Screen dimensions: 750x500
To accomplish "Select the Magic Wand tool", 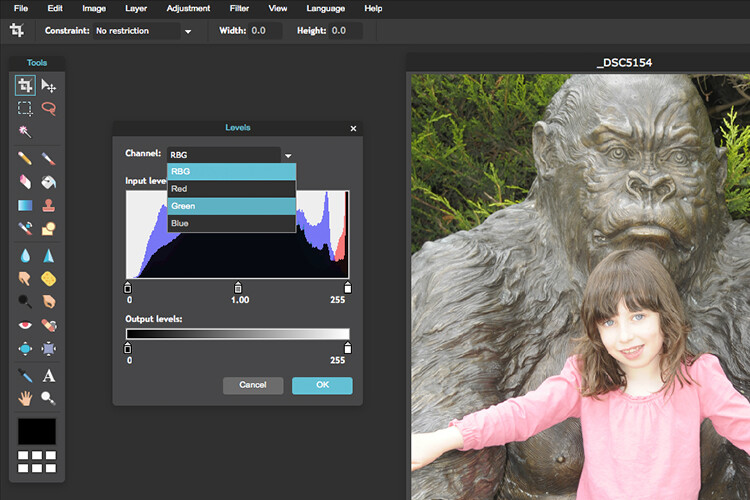I will tap(25, 132).
